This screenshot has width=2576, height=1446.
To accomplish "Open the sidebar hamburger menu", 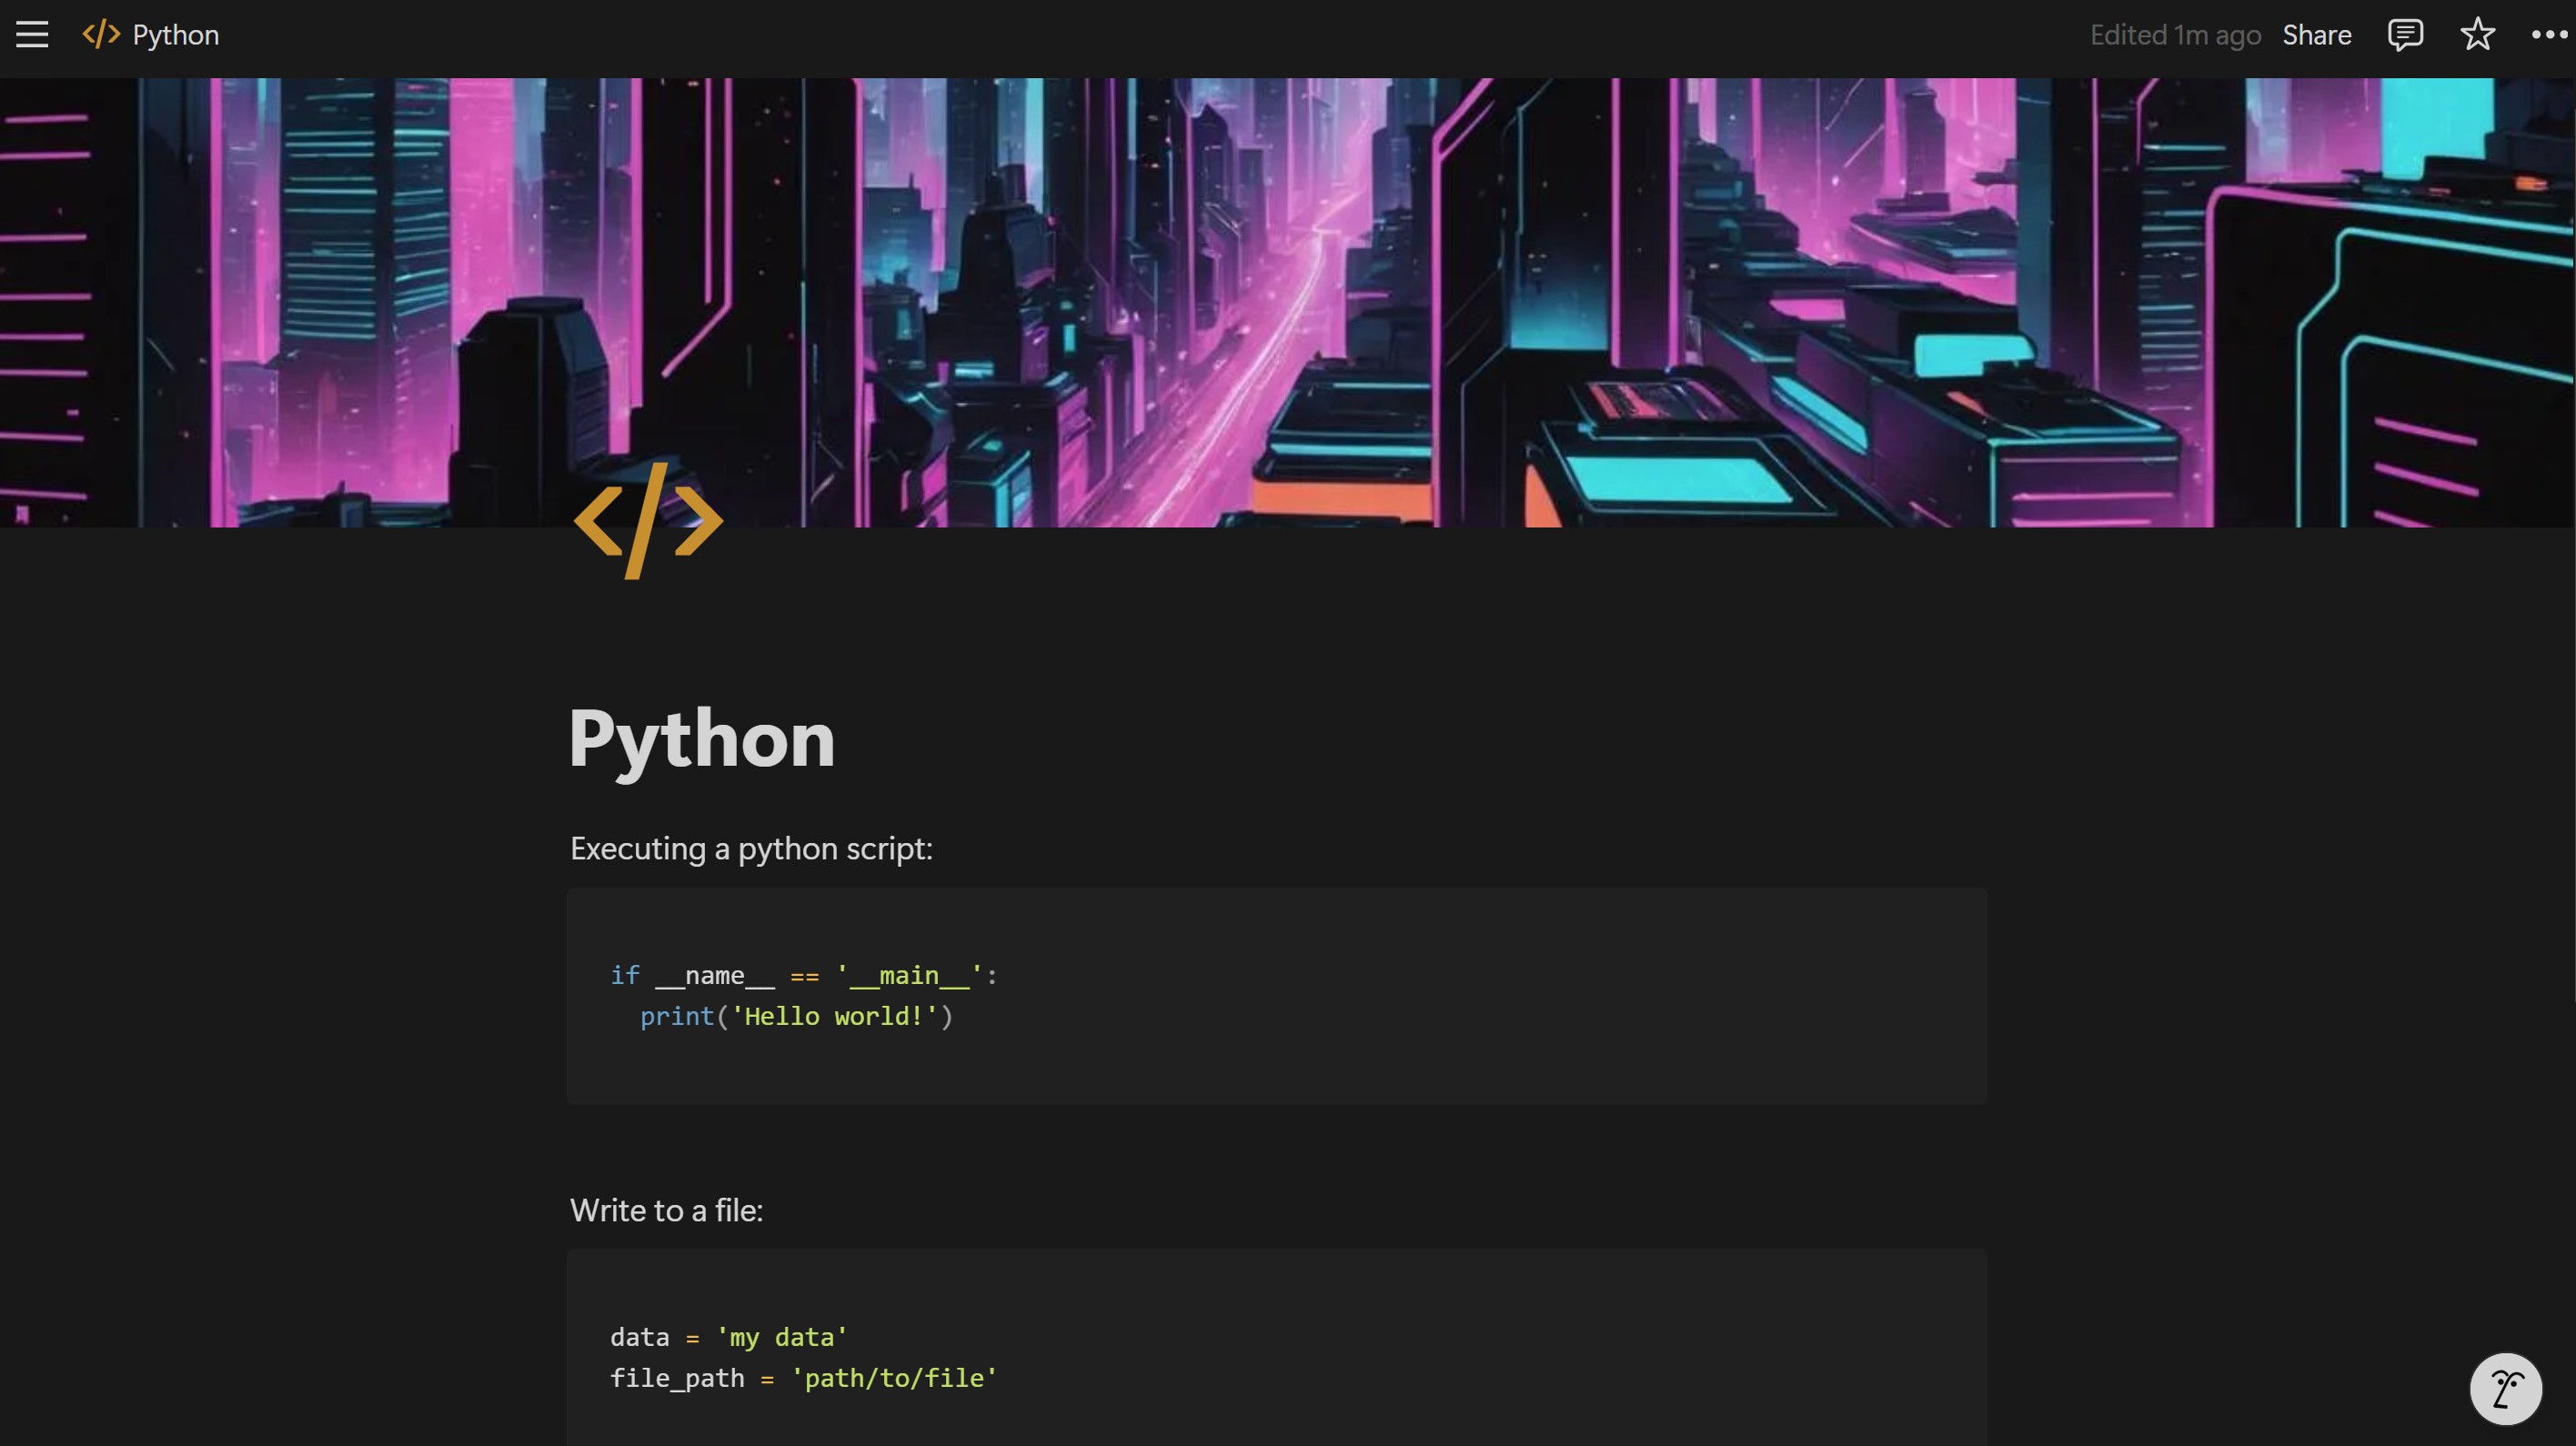I will (32, 35).
